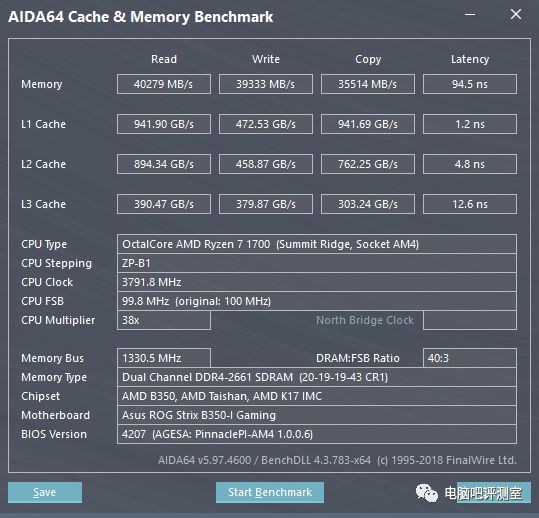Click the Memory Latency 94.5 ns field

tap(470, 84)
